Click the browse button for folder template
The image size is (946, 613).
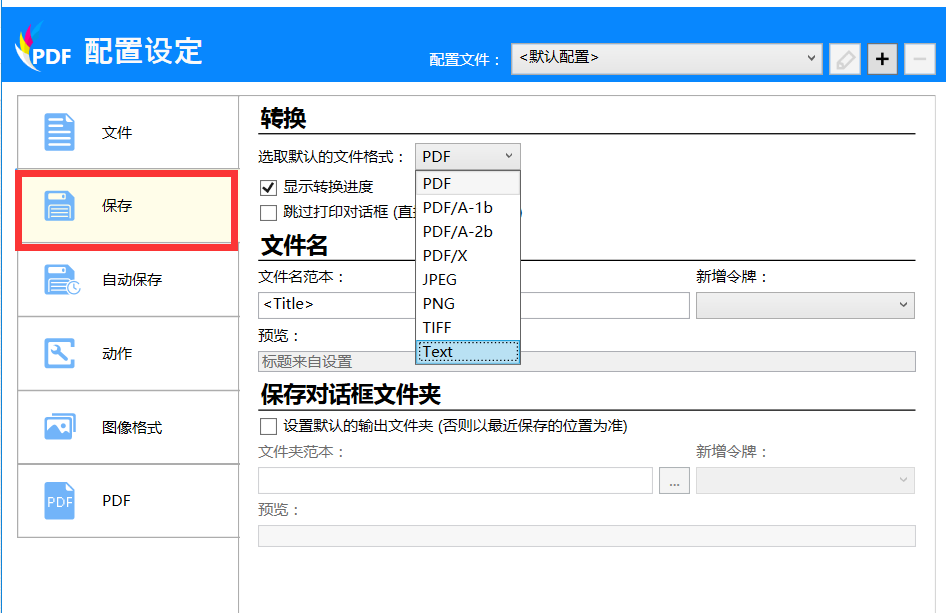click(x=674, y=480)
